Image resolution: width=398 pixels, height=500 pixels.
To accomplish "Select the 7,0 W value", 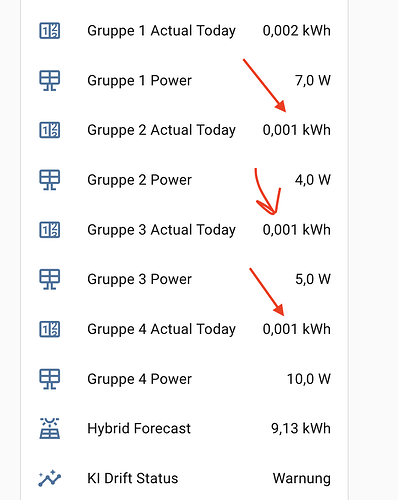I will coord(313,81).
